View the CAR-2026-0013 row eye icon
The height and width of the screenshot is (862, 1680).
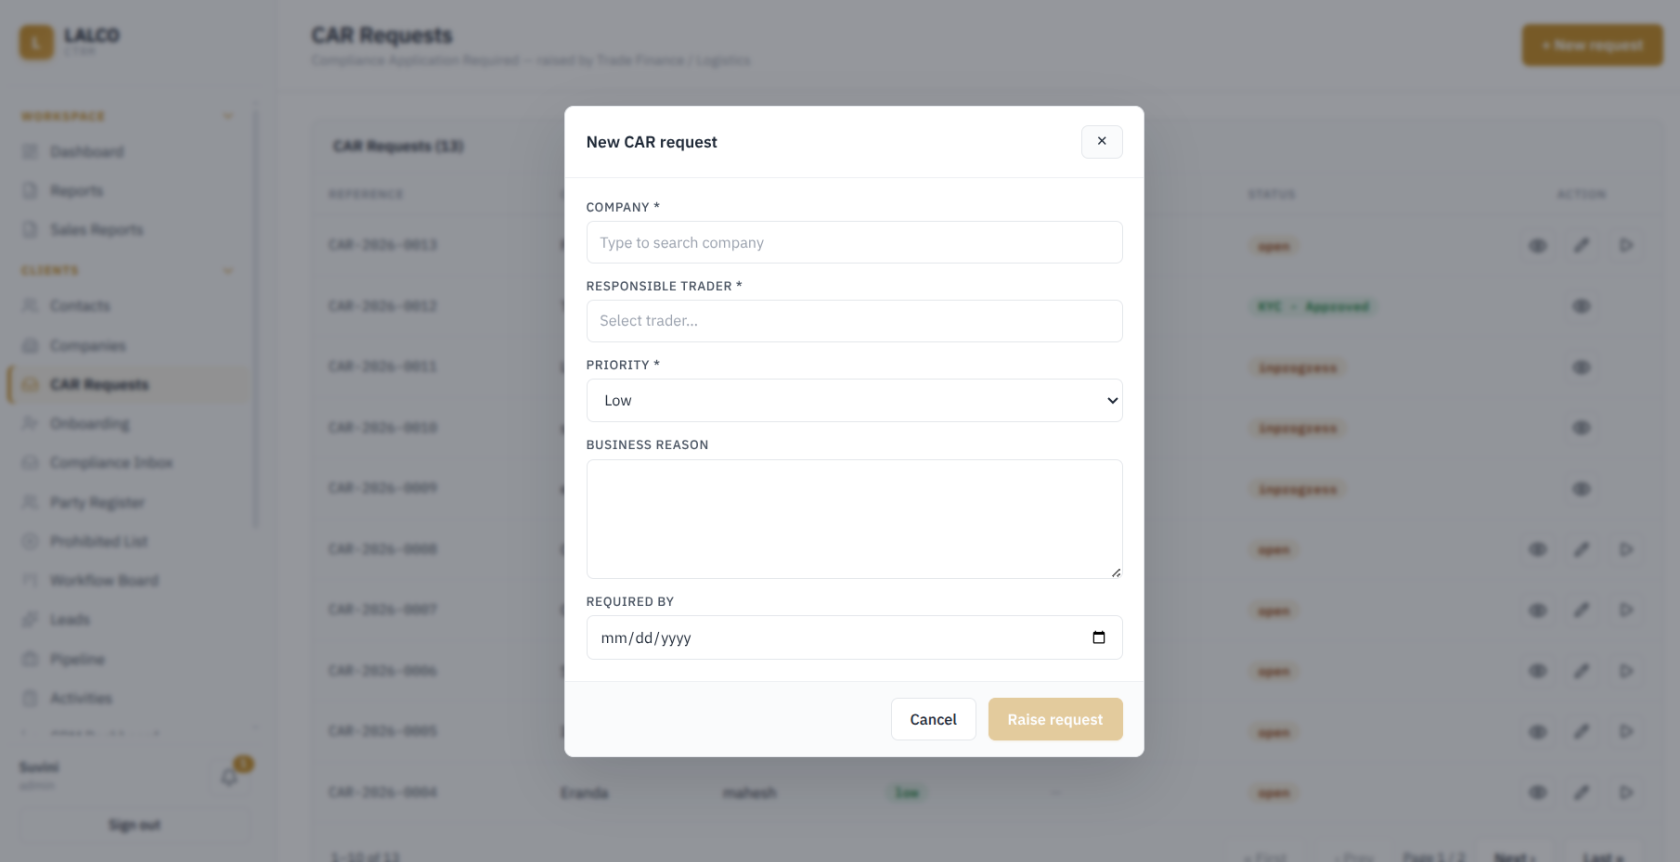pos(1538,245)
